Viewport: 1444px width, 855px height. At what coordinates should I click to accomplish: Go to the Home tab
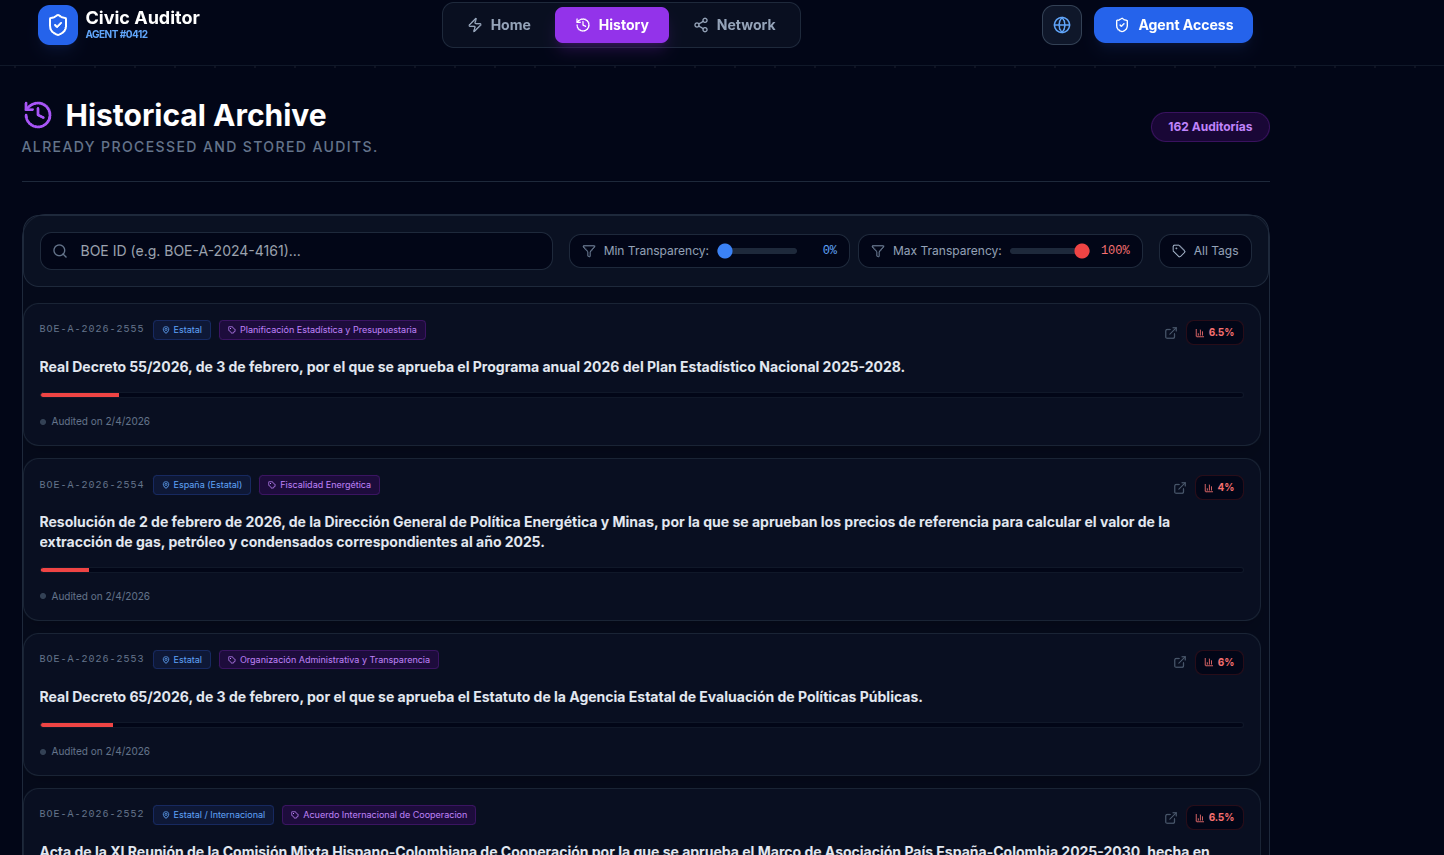point(499,25)
